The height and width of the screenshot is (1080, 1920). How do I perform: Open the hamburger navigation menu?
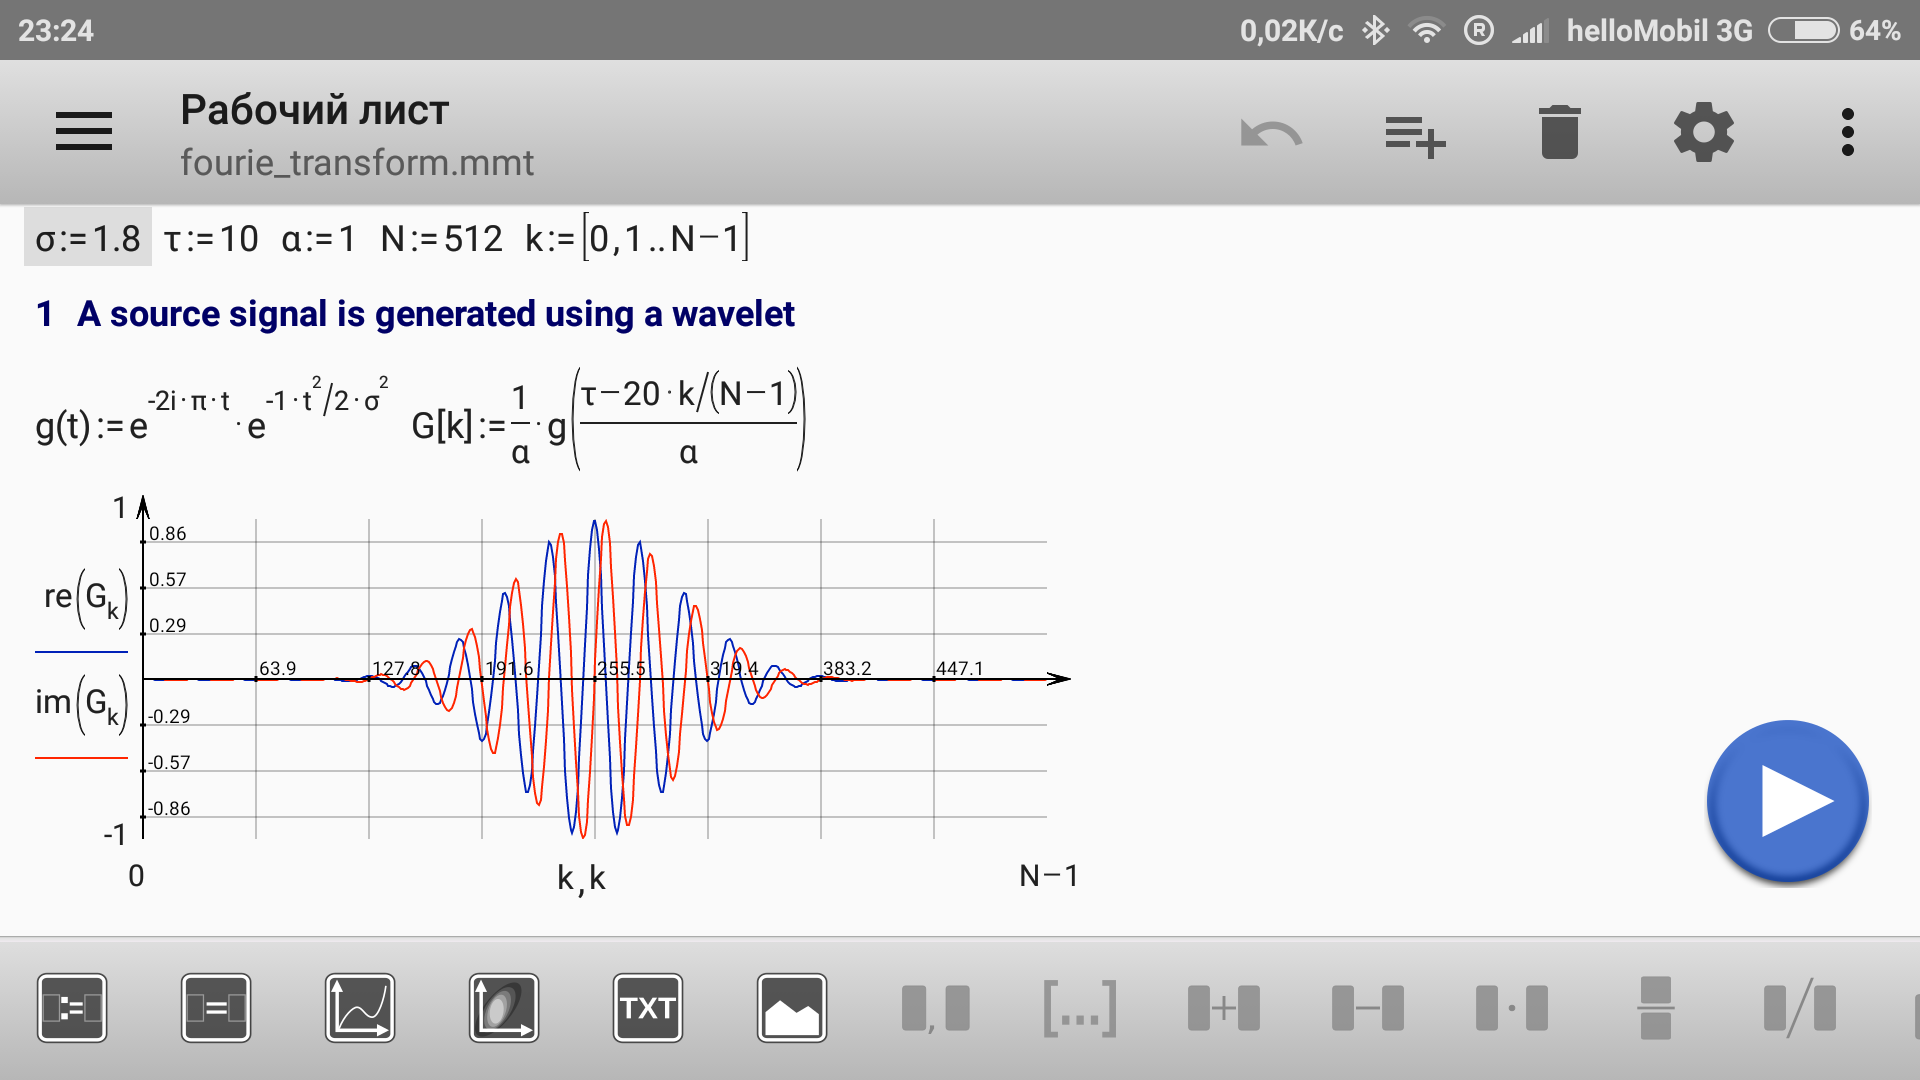[84, 132]
